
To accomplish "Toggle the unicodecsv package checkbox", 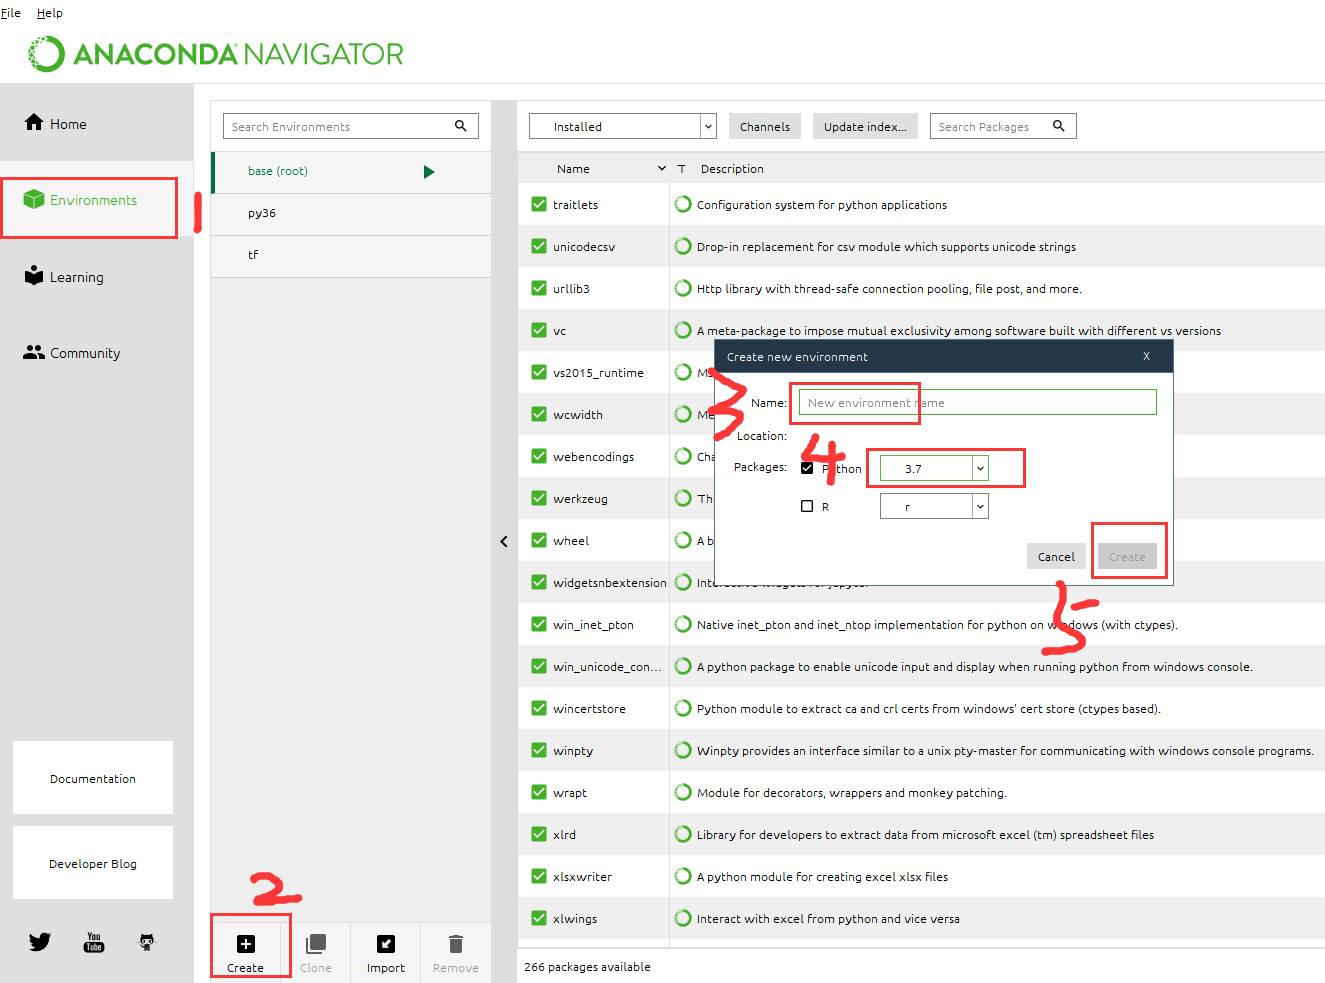I will click(539, 246).
